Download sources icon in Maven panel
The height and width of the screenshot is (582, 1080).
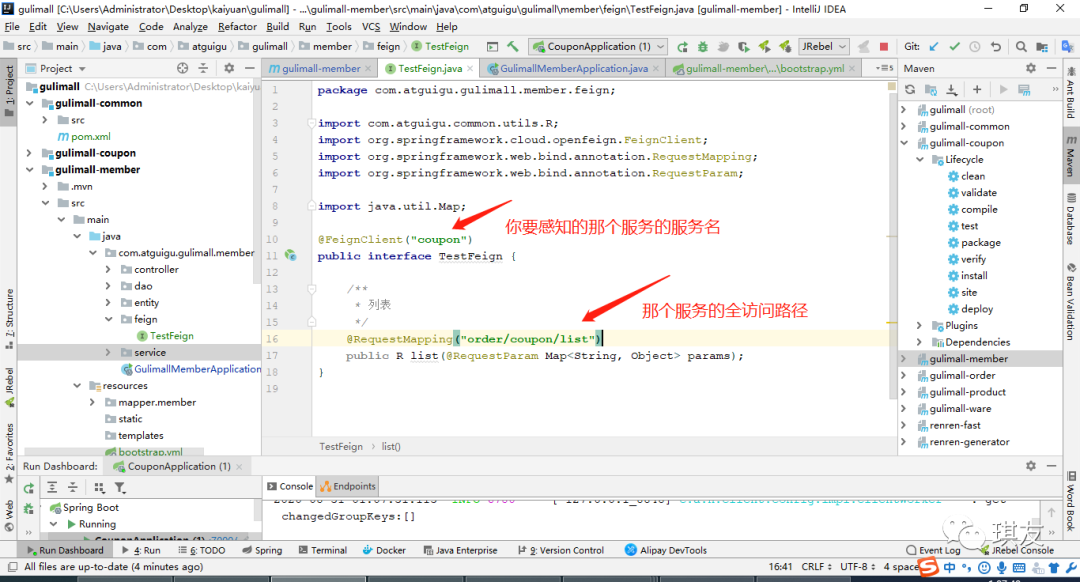[951, 90]
